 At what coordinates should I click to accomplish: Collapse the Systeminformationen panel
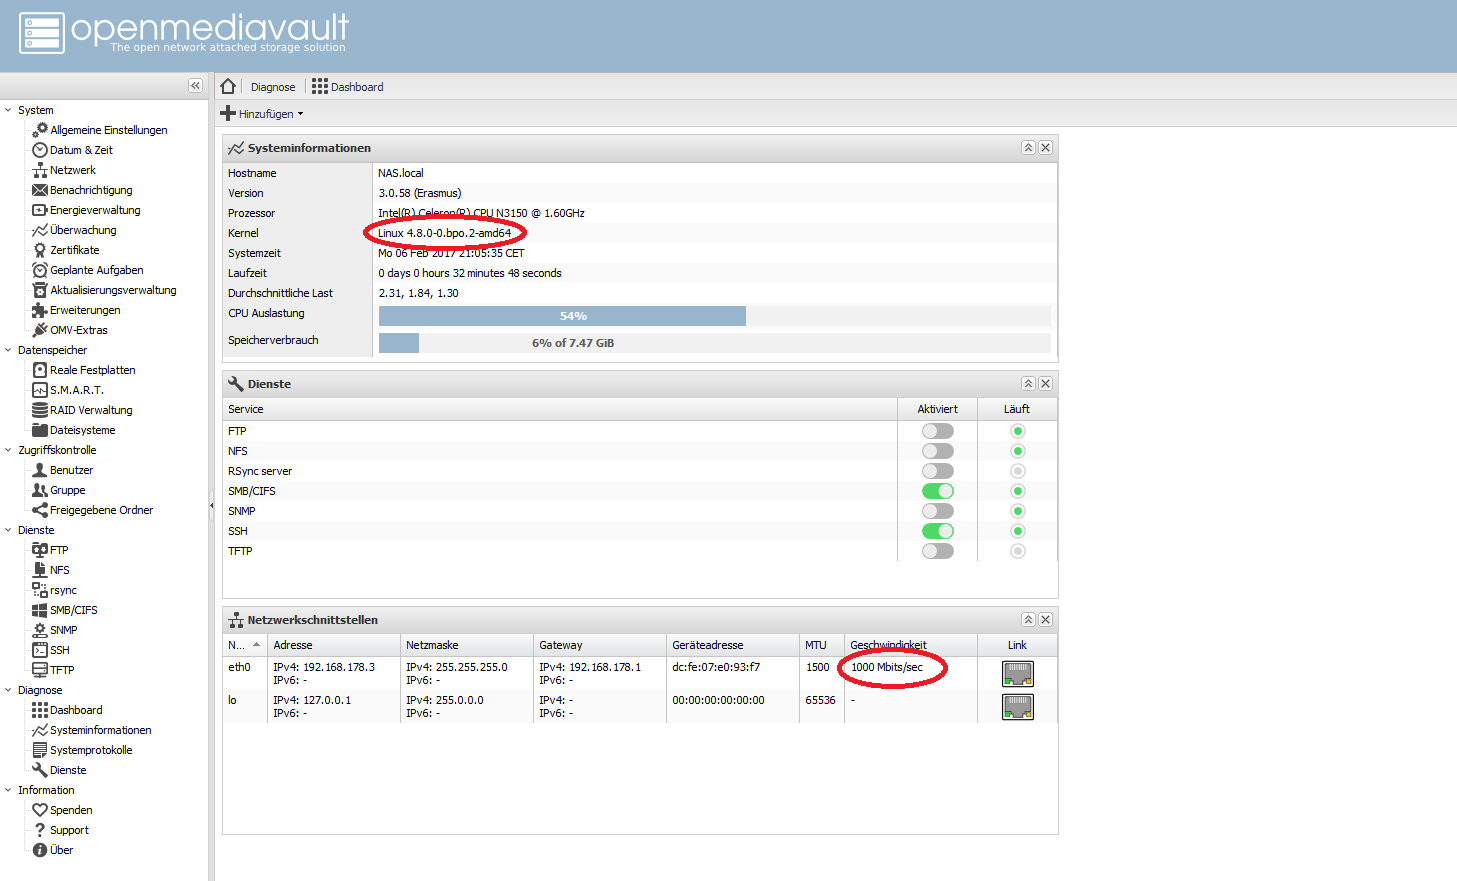tap(1028, 147)
